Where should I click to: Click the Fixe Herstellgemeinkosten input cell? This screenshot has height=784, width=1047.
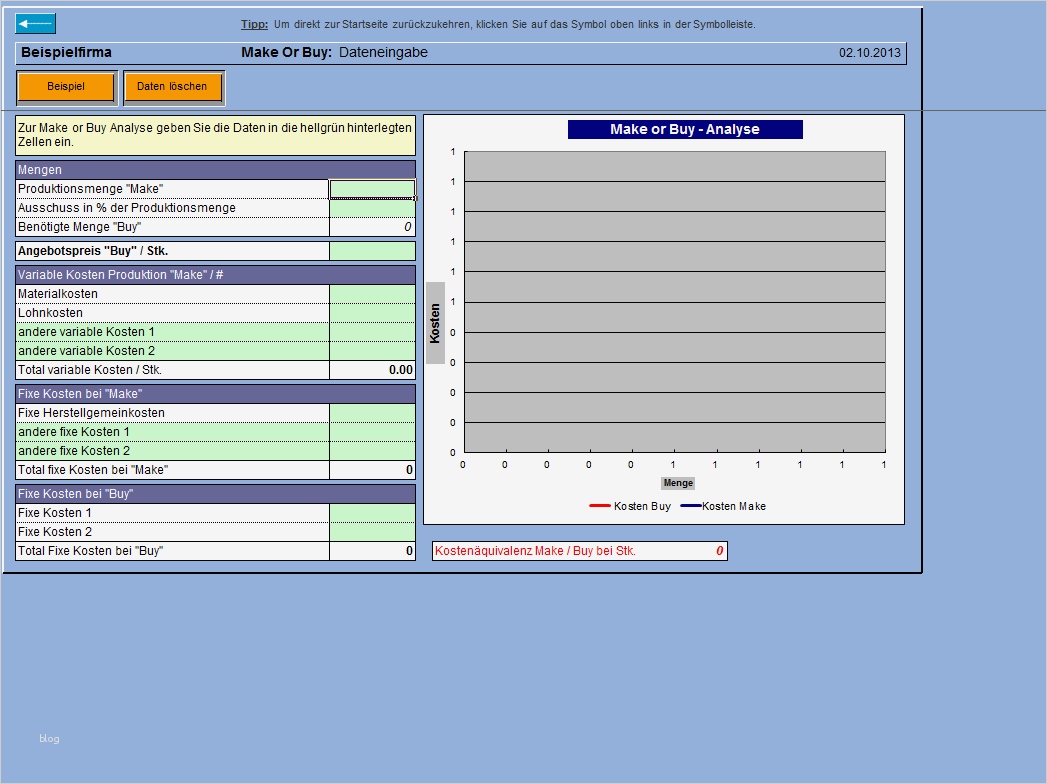tap(372, 412)
